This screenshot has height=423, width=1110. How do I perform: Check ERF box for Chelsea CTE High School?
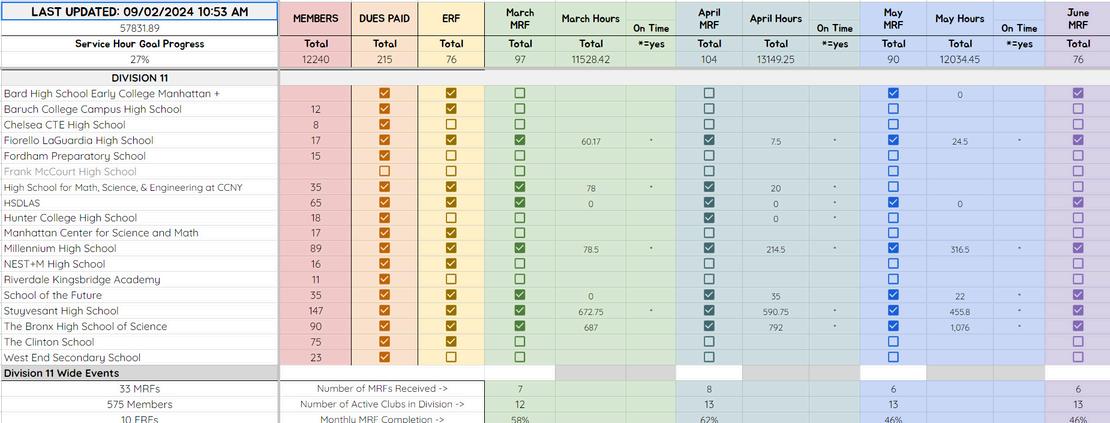tap(451, 124)
